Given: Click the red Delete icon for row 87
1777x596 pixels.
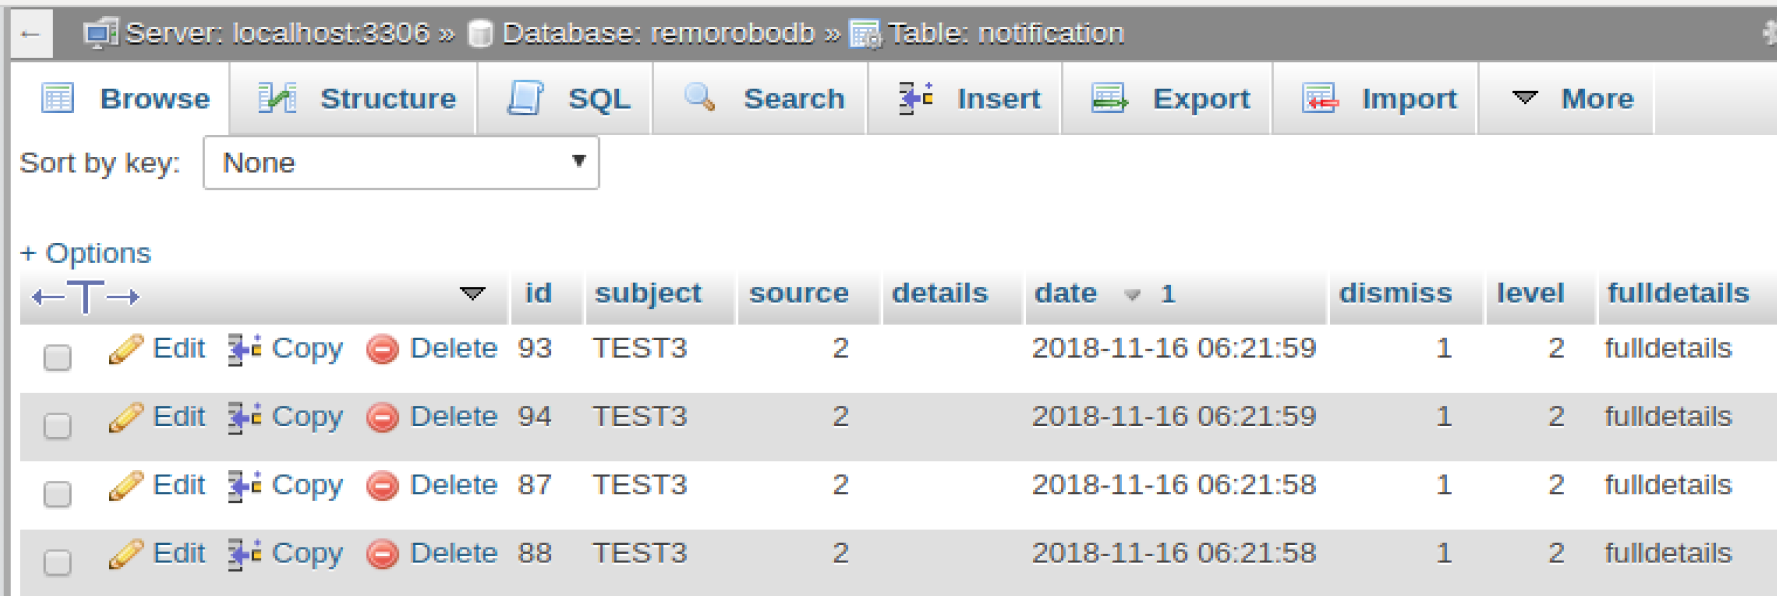Looking at the screenshot, I should coord(382,486).
